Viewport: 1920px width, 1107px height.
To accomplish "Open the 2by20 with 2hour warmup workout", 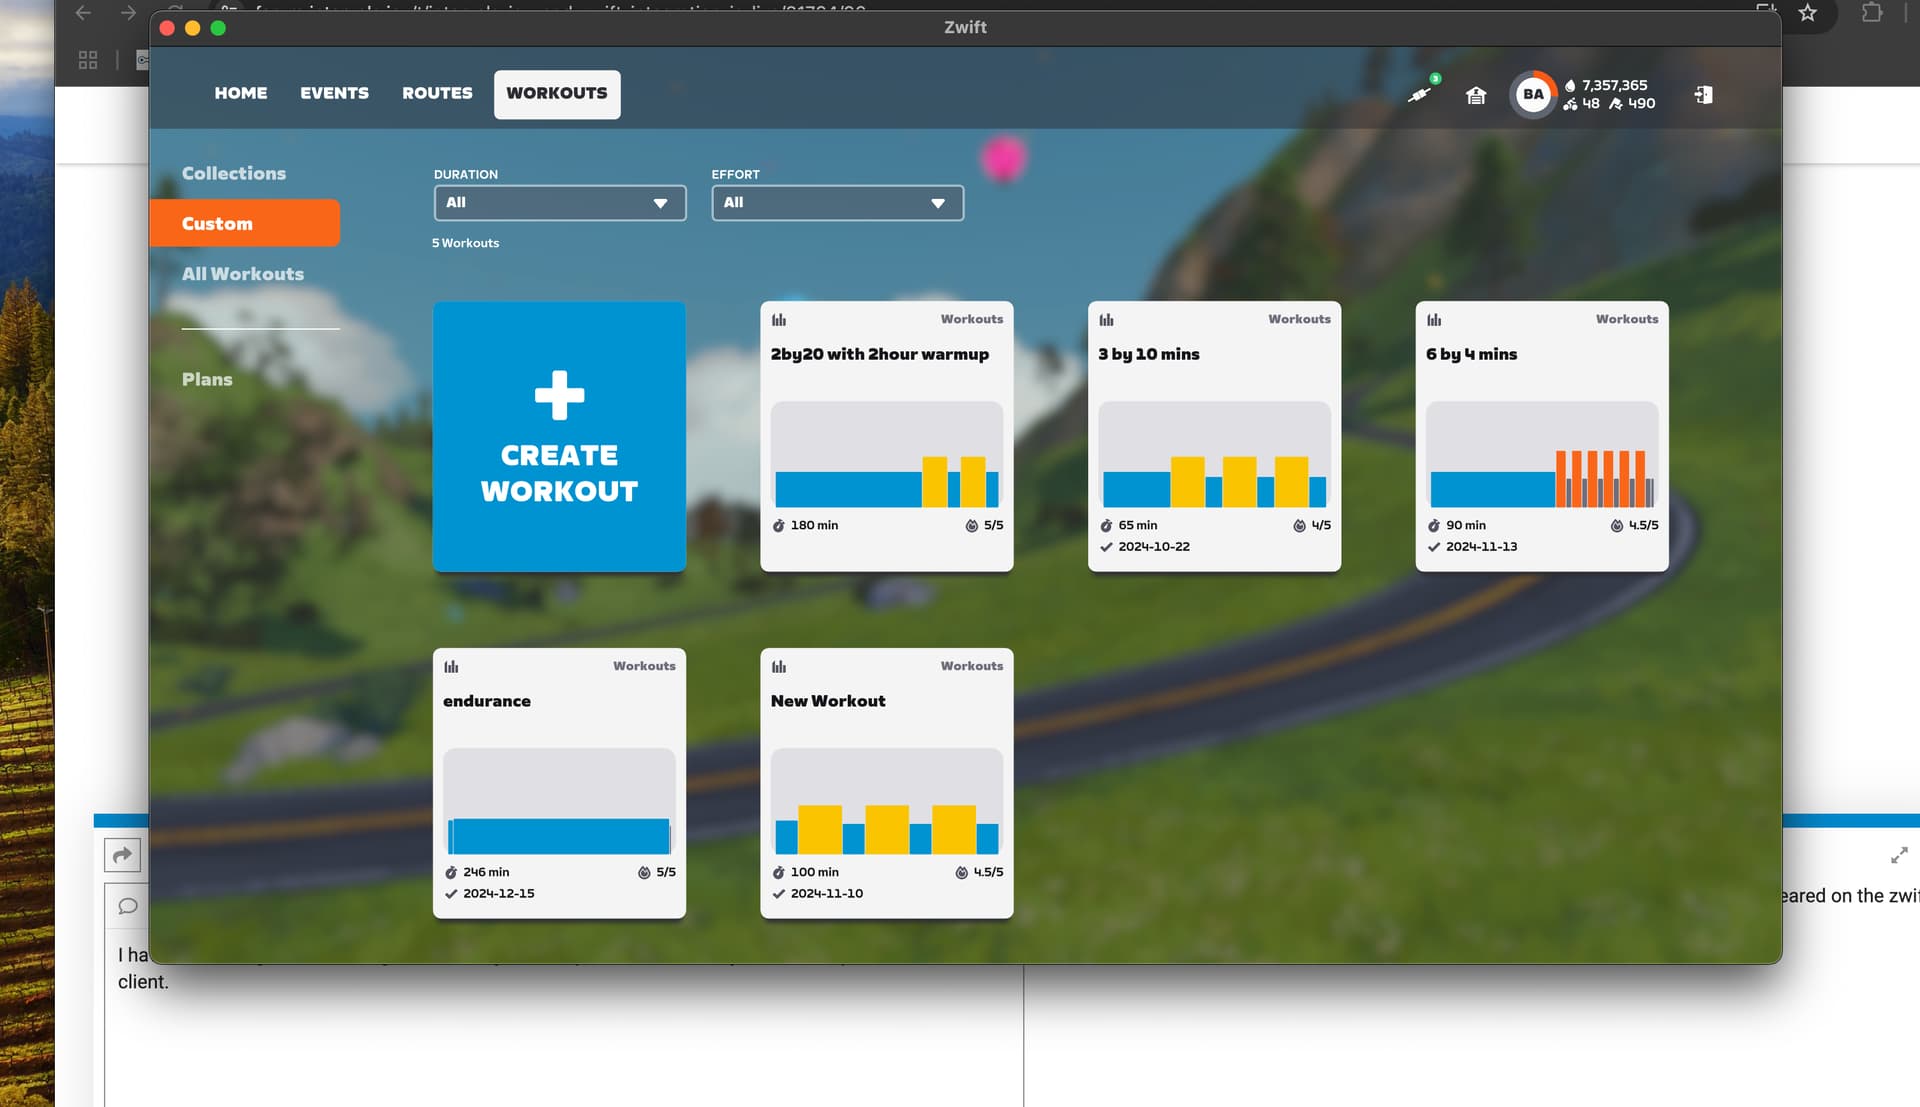I will pyautogui.click(x=887, y=437).
